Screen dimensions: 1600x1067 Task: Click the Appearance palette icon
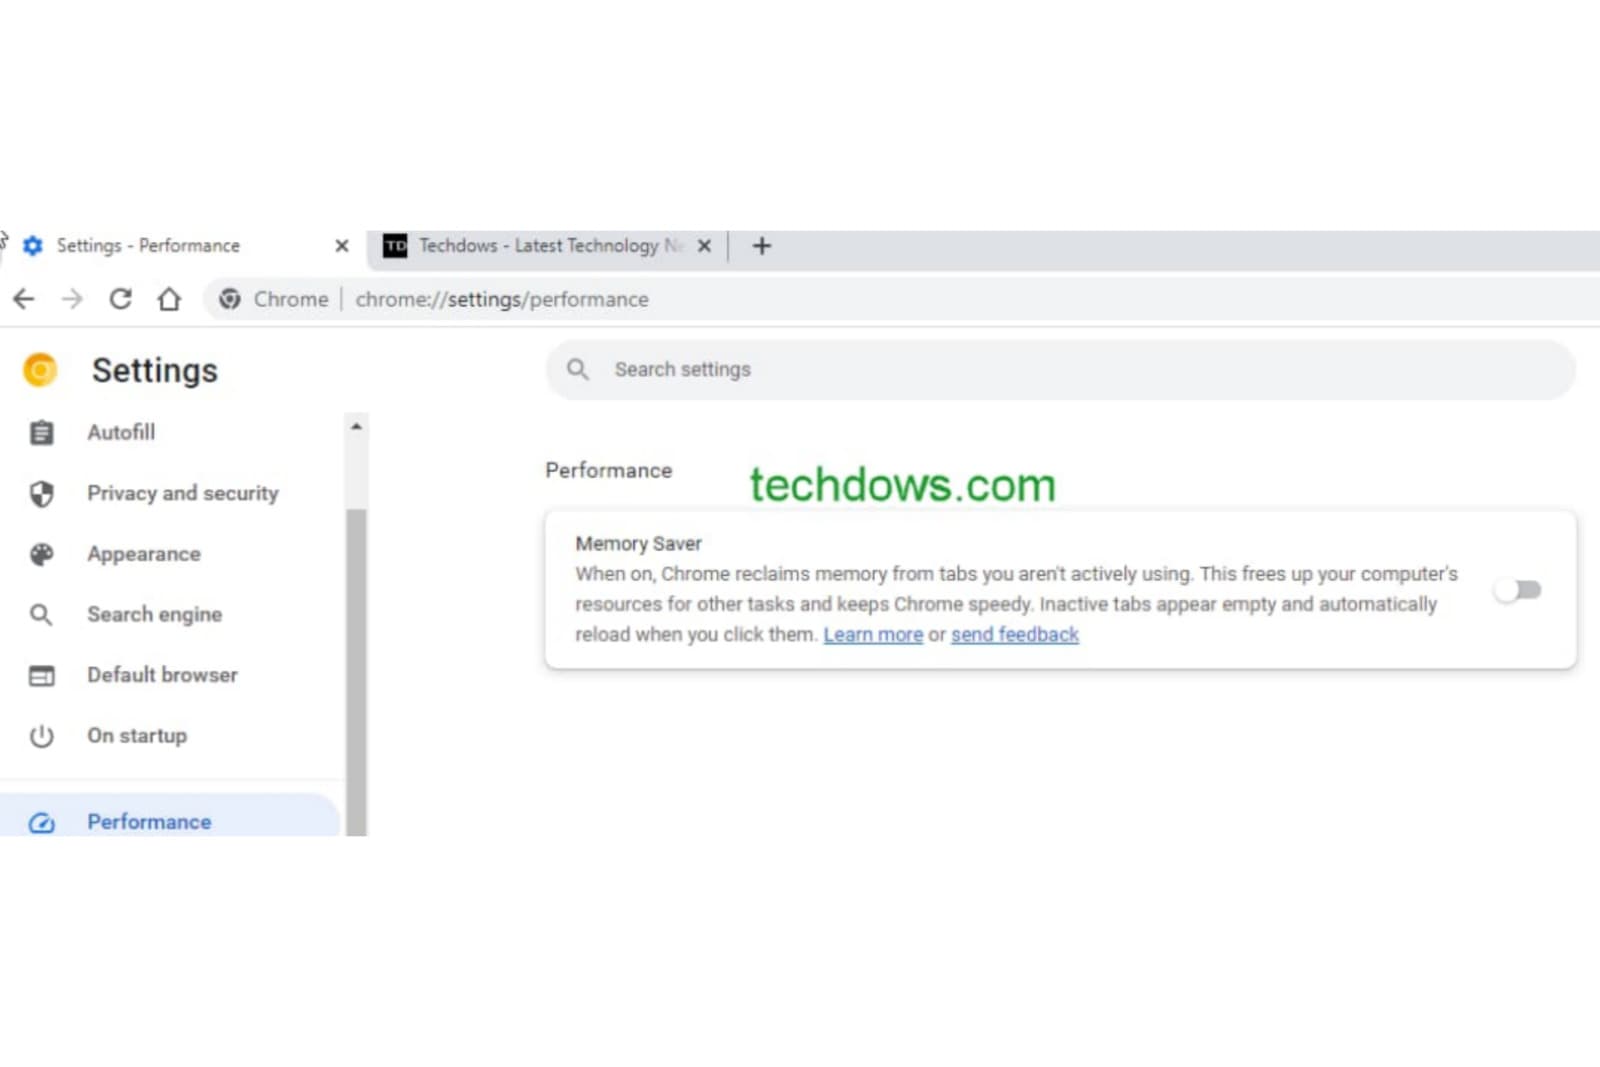pyautogui.click(x=41, y=555)
